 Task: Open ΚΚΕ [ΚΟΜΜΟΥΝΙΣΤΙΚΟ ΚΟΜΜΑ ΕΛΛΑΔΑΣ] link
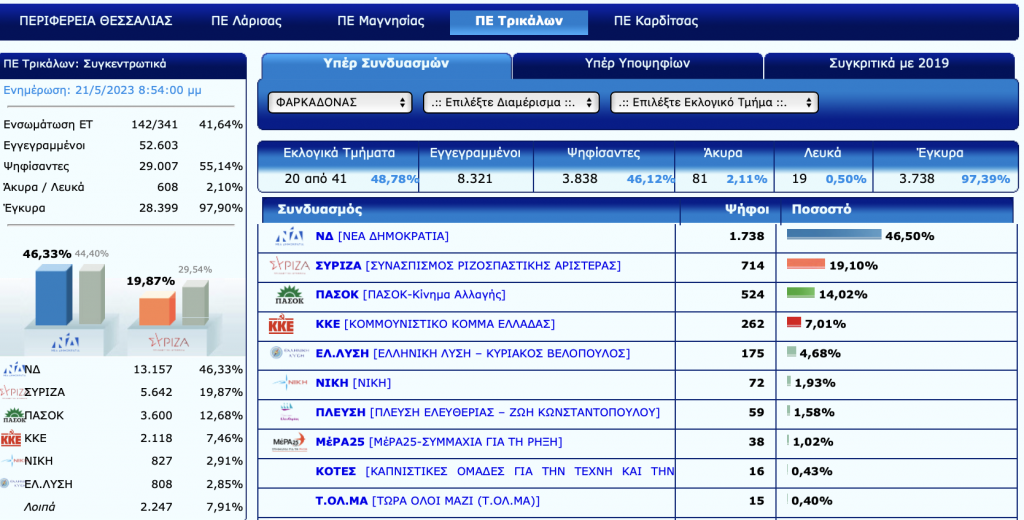pos(435,324)
